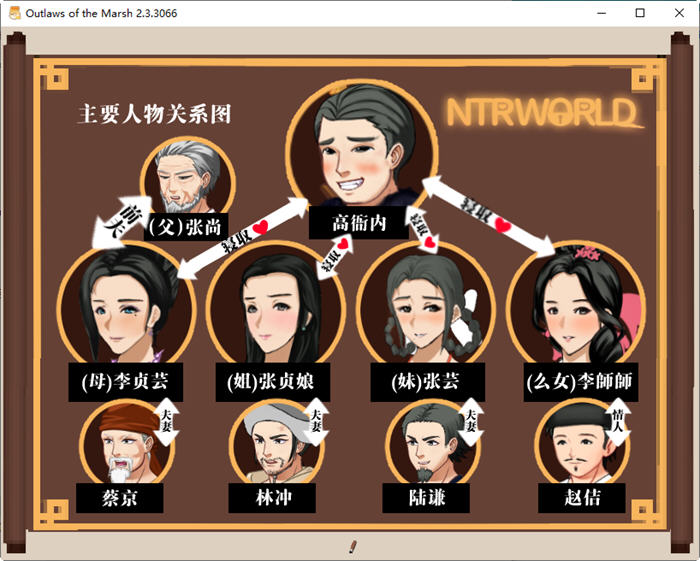The image size is (700, 561).
Task: Click the 高衙内 name label
Action: click(x=359, y=223)
